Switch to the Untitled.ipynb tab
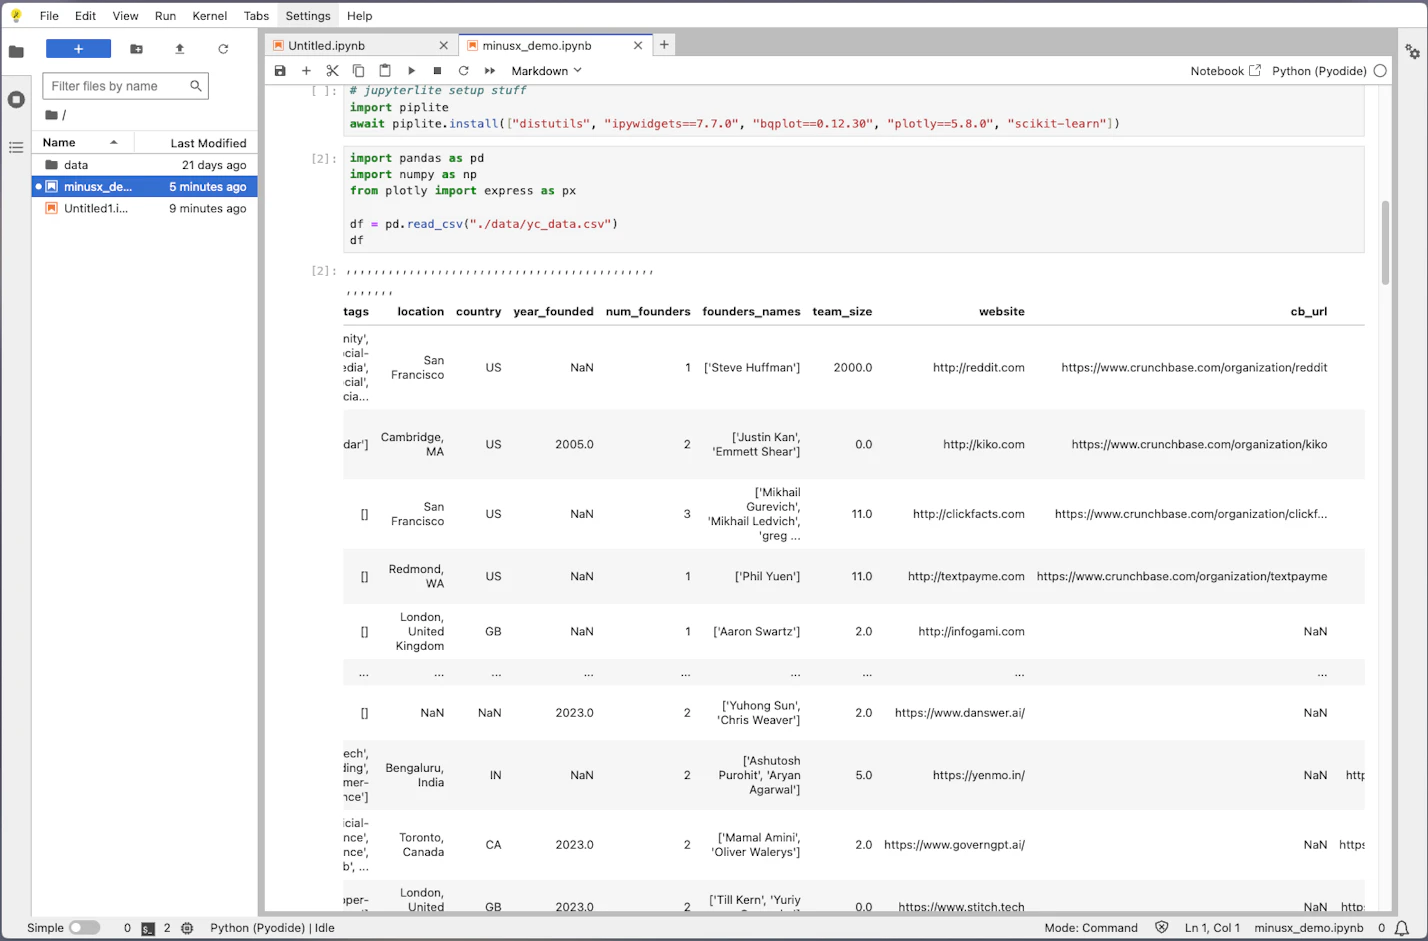The height and width of the screenshot is (941, 1428). point(326,46)
